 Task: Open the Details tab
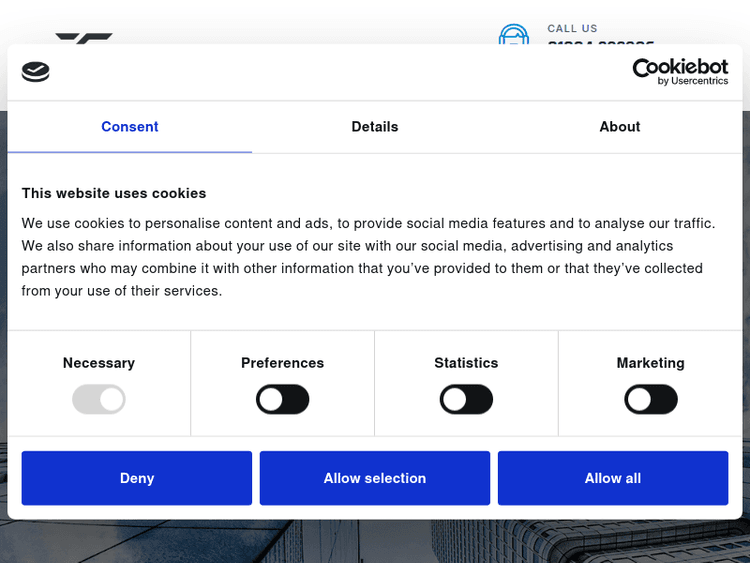click(x=375, y=127)
